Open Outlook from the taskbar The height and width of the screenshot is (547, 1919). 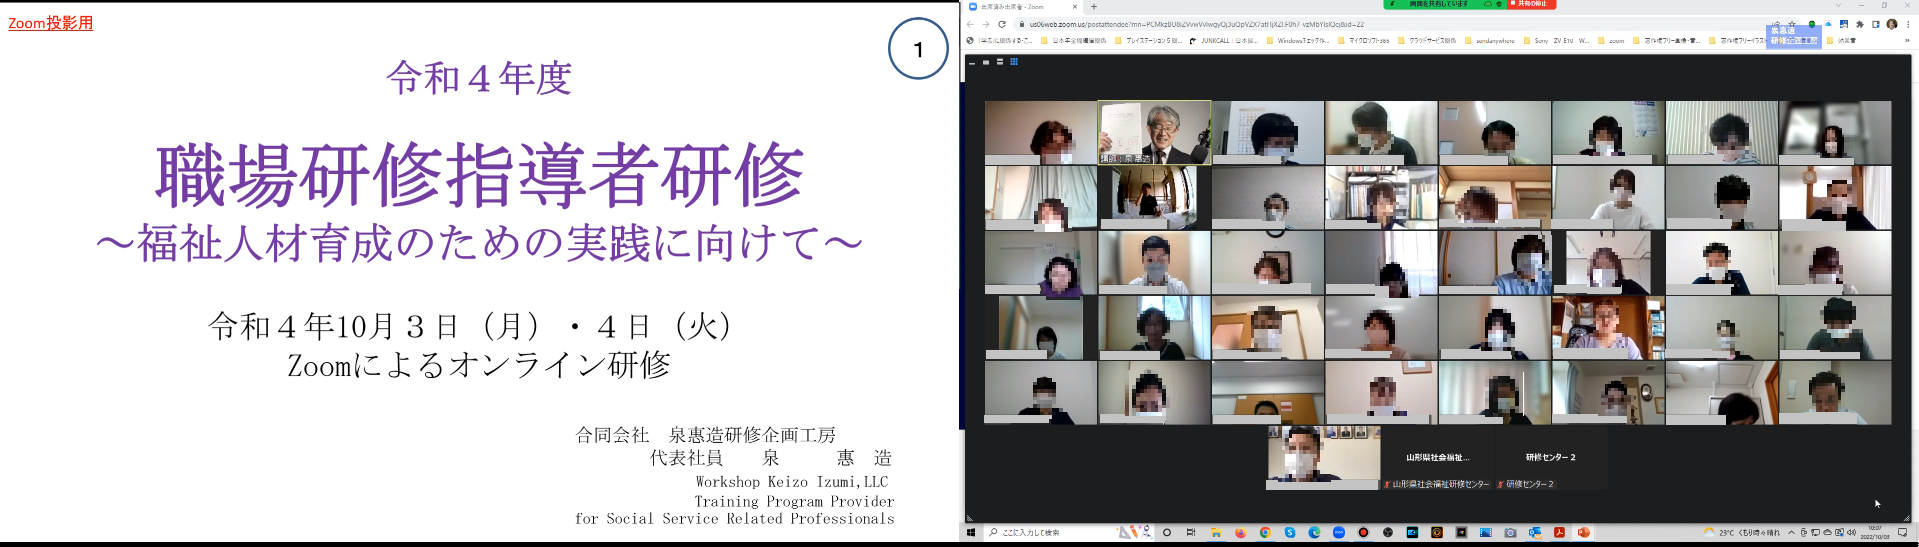pos(1535,532)
